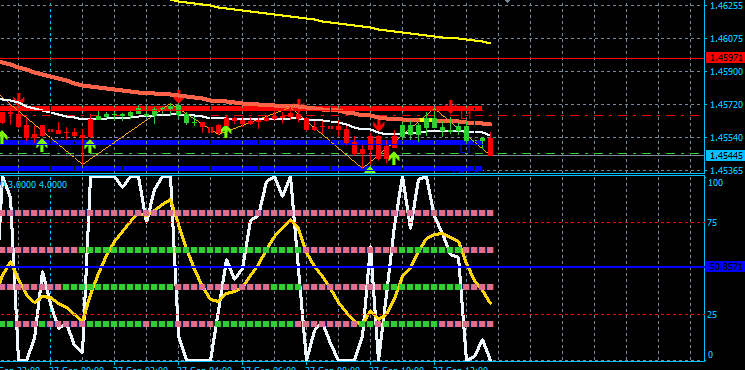Select the topmost pink dotted row in oscillator
Screen dimensions: 745x370
(247, 213)
